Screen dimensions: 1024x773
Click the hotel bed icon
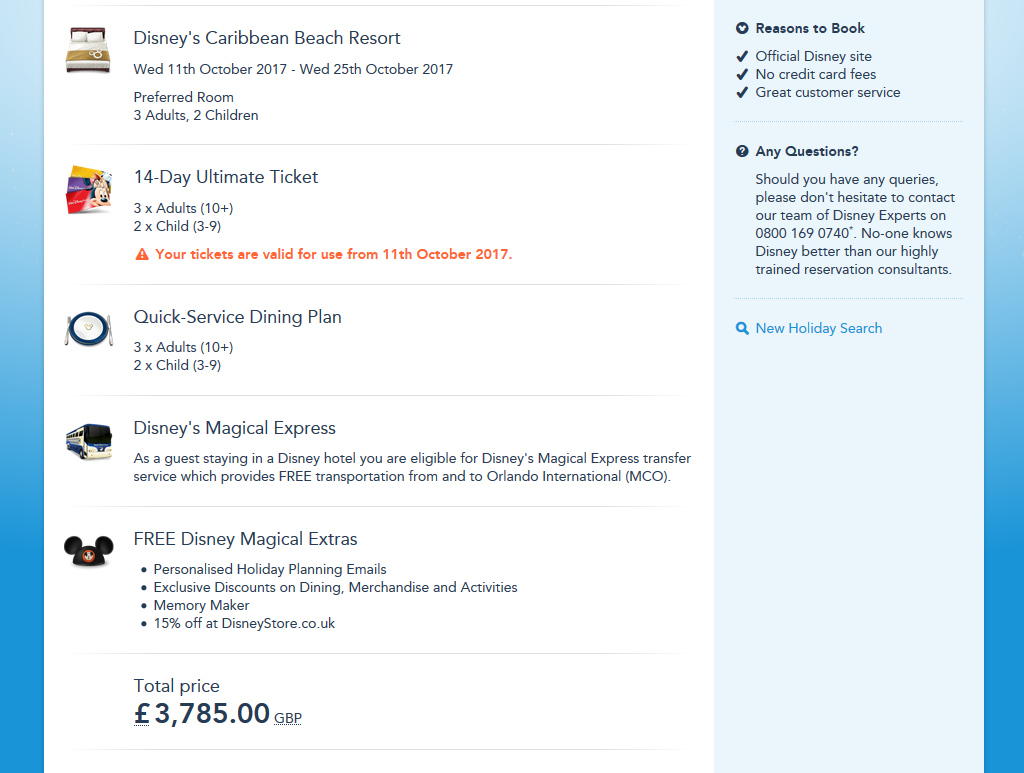pyautogui.click(x=89, y=49)
